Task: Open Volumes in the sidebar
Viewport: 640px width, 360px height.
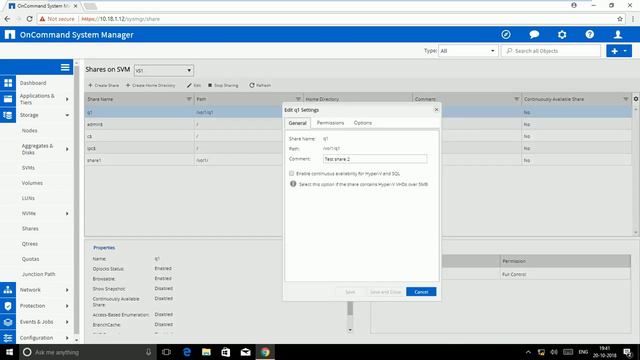Action: pos(32,183)
